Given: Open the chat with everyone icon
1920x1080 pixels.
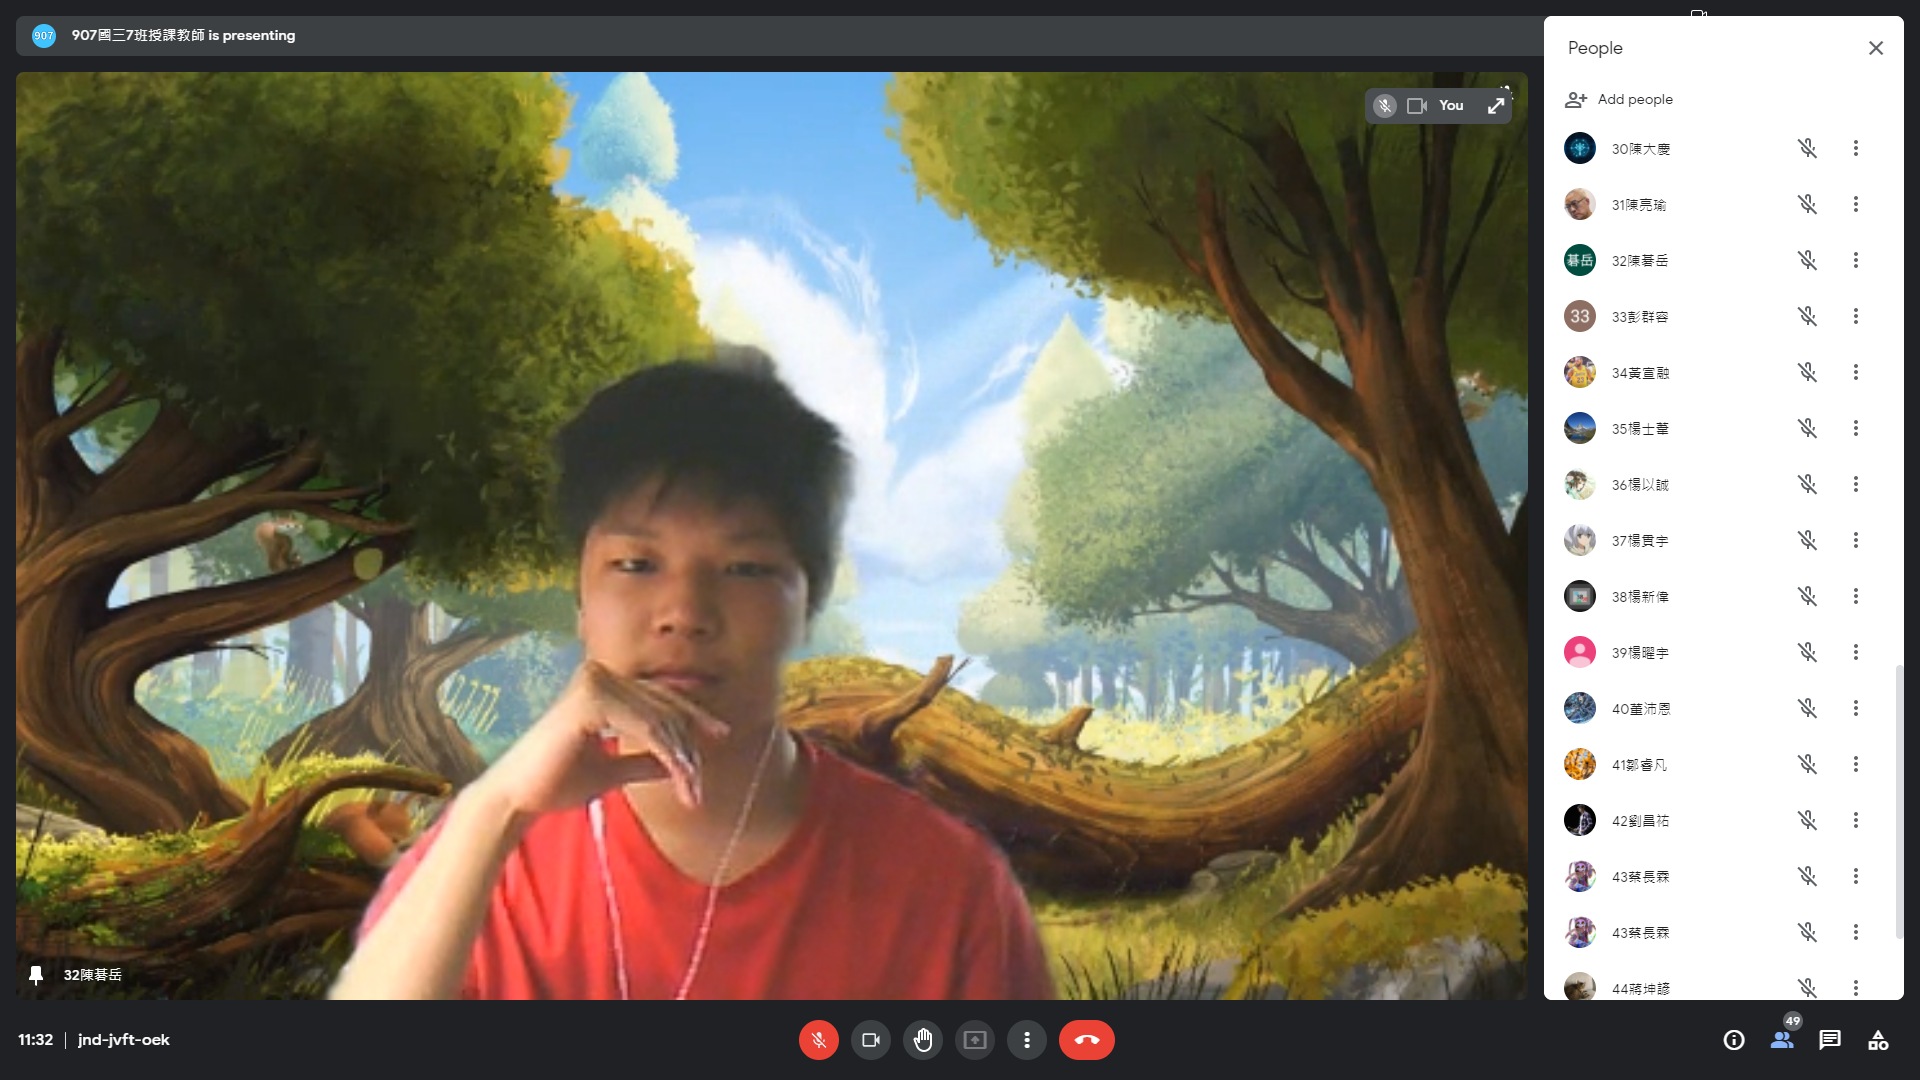Looking at the screenshot, I should coord(1830,1040).
